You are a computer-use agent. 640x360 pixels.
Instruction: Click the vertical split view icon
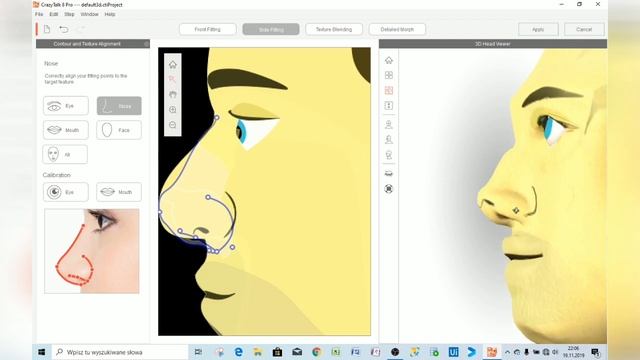(x=389, y=106)
